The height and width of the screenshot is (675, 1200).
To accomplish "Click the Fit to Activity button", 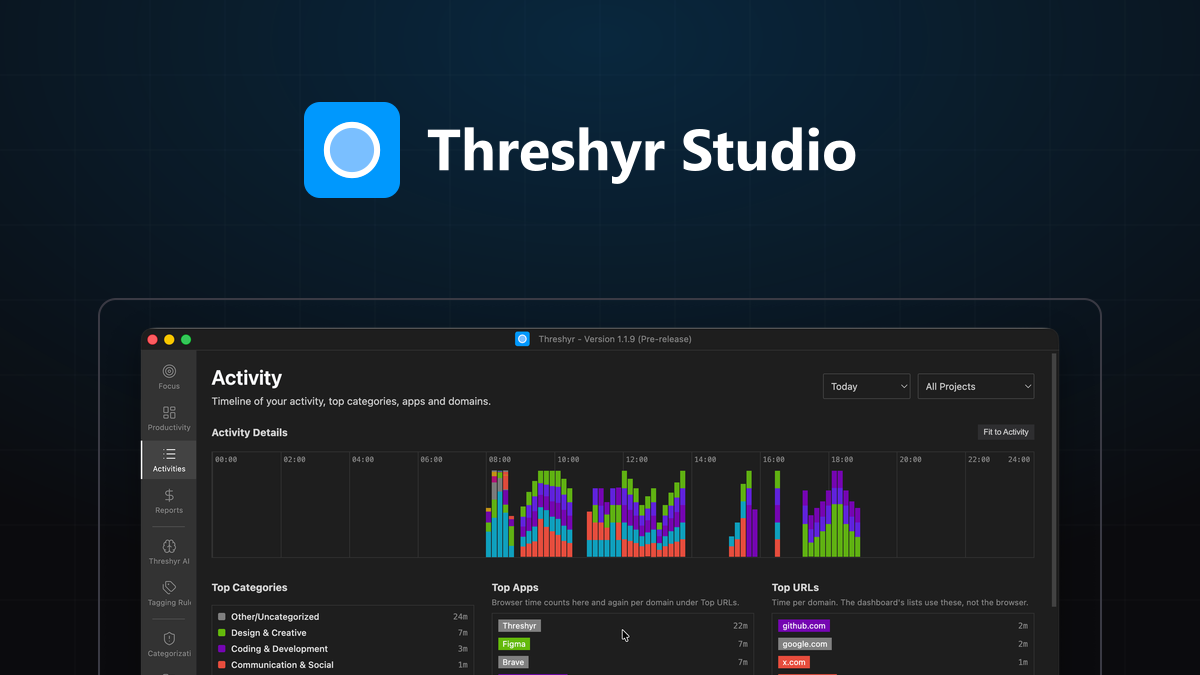I will pos(1006,432).
